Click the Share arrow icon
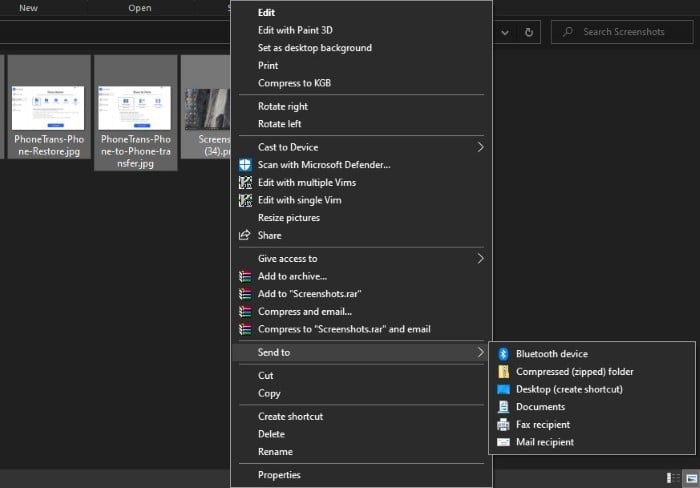This screenshot has width=700, height=488. (245, 235)
